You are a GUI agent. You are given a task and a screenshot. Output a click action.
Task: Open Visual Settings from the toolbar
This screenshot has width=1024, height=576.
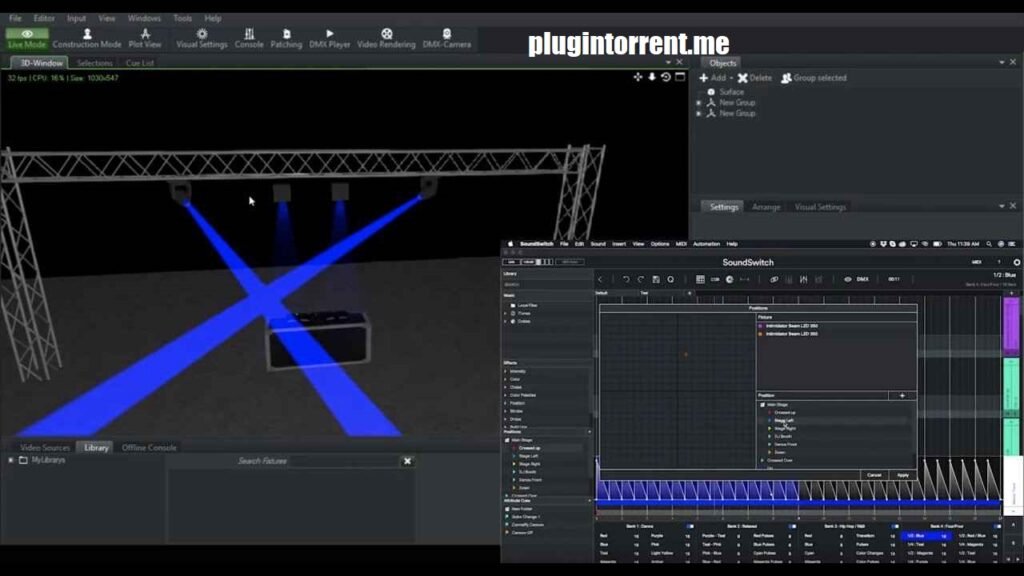(x=202, y=39)
